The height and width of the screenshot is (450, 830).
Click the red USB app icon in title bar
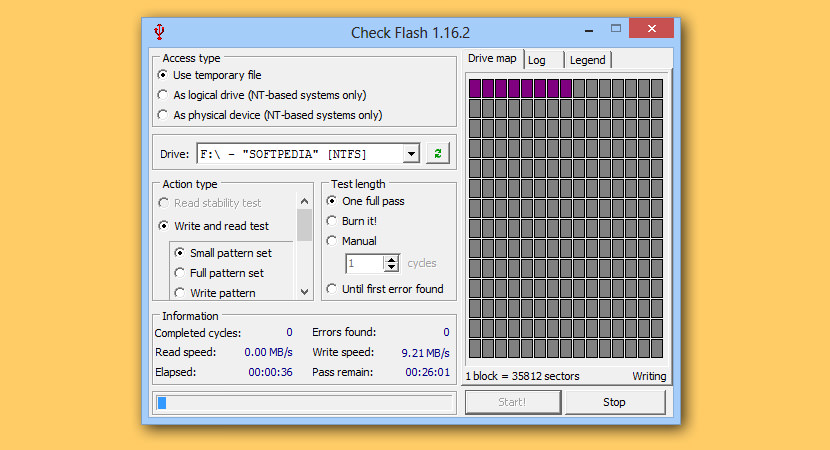tap(159, 32)
